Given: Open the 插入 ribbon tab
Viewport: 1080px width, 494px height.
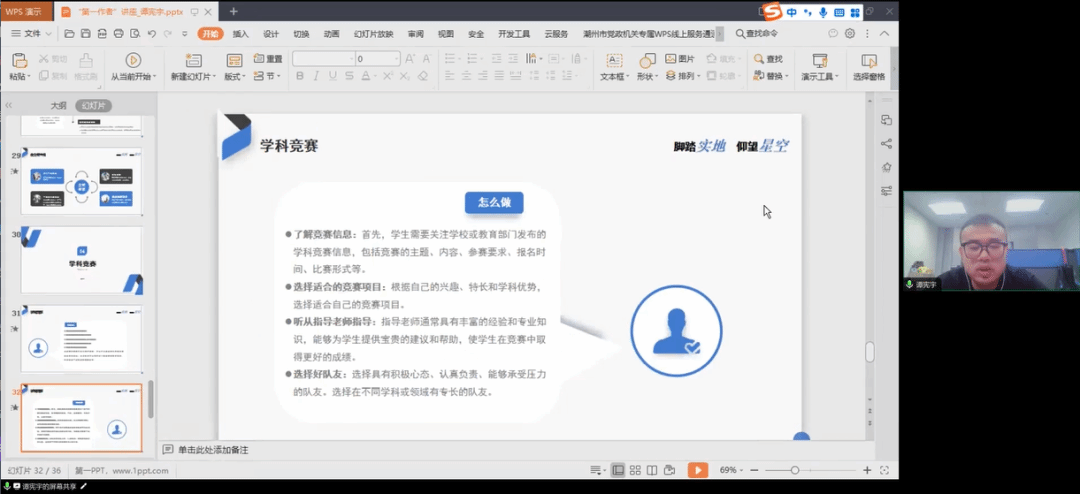Looking at the screenshot, I should [240, 34].
